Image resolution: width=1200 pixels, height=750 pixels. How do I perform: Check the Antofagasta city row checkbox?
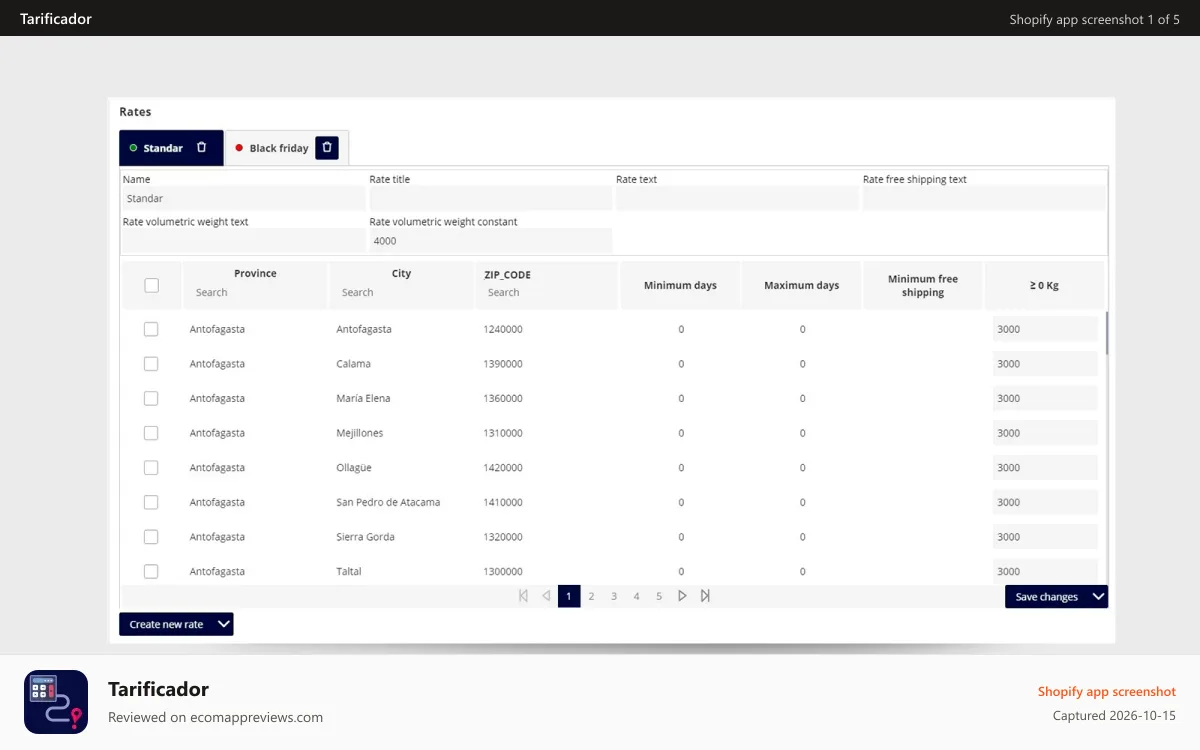(x=151, y=329)
